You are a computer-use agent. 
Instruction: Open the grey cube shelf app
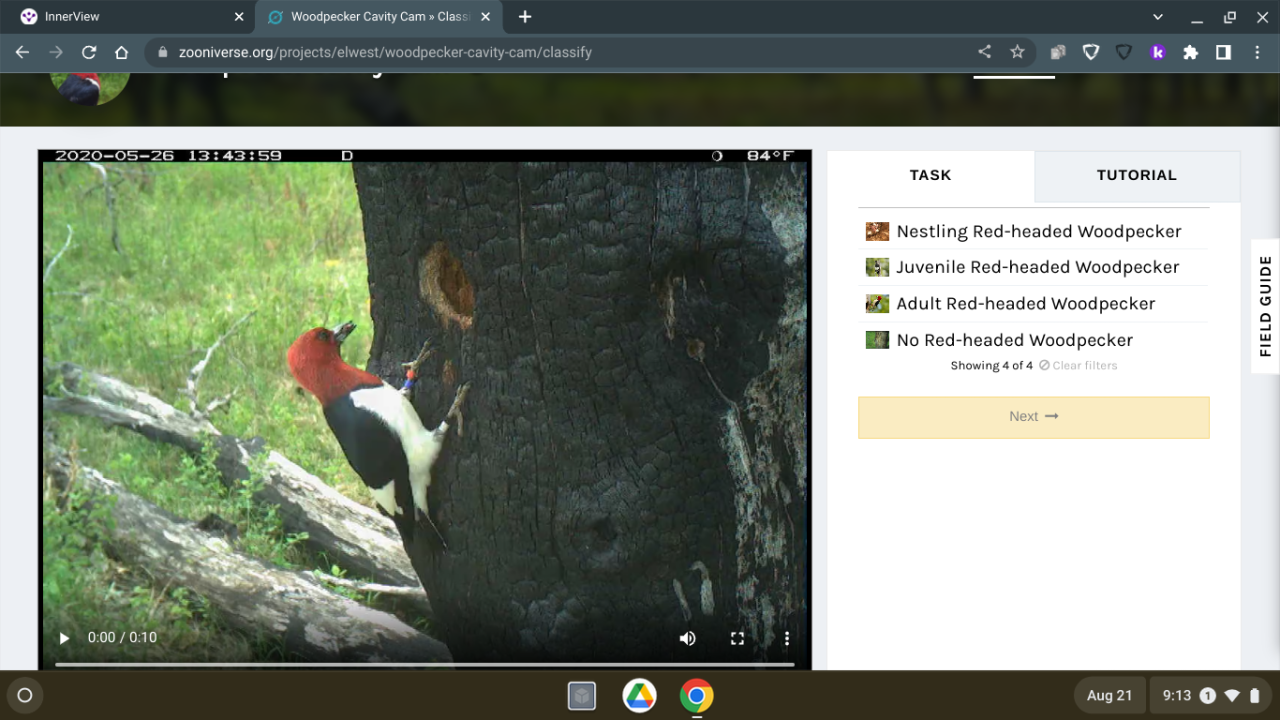click(582, 695)
